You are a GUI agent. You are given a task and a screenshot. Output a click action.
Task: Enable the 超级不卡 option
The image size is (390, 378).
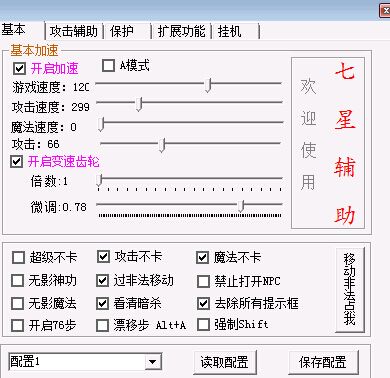(x=18, y=257)
